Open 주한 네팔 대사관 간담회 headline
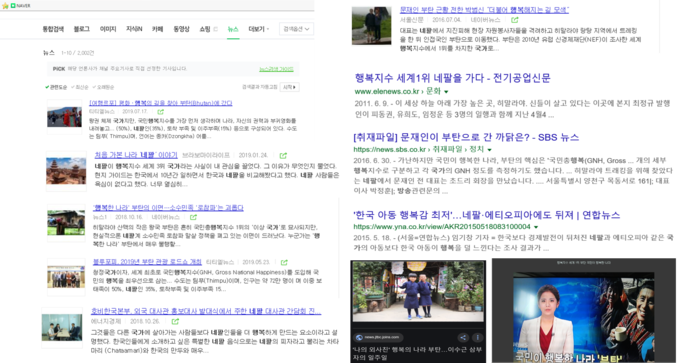This screenshot has height=363, width=680. point(206,311)
